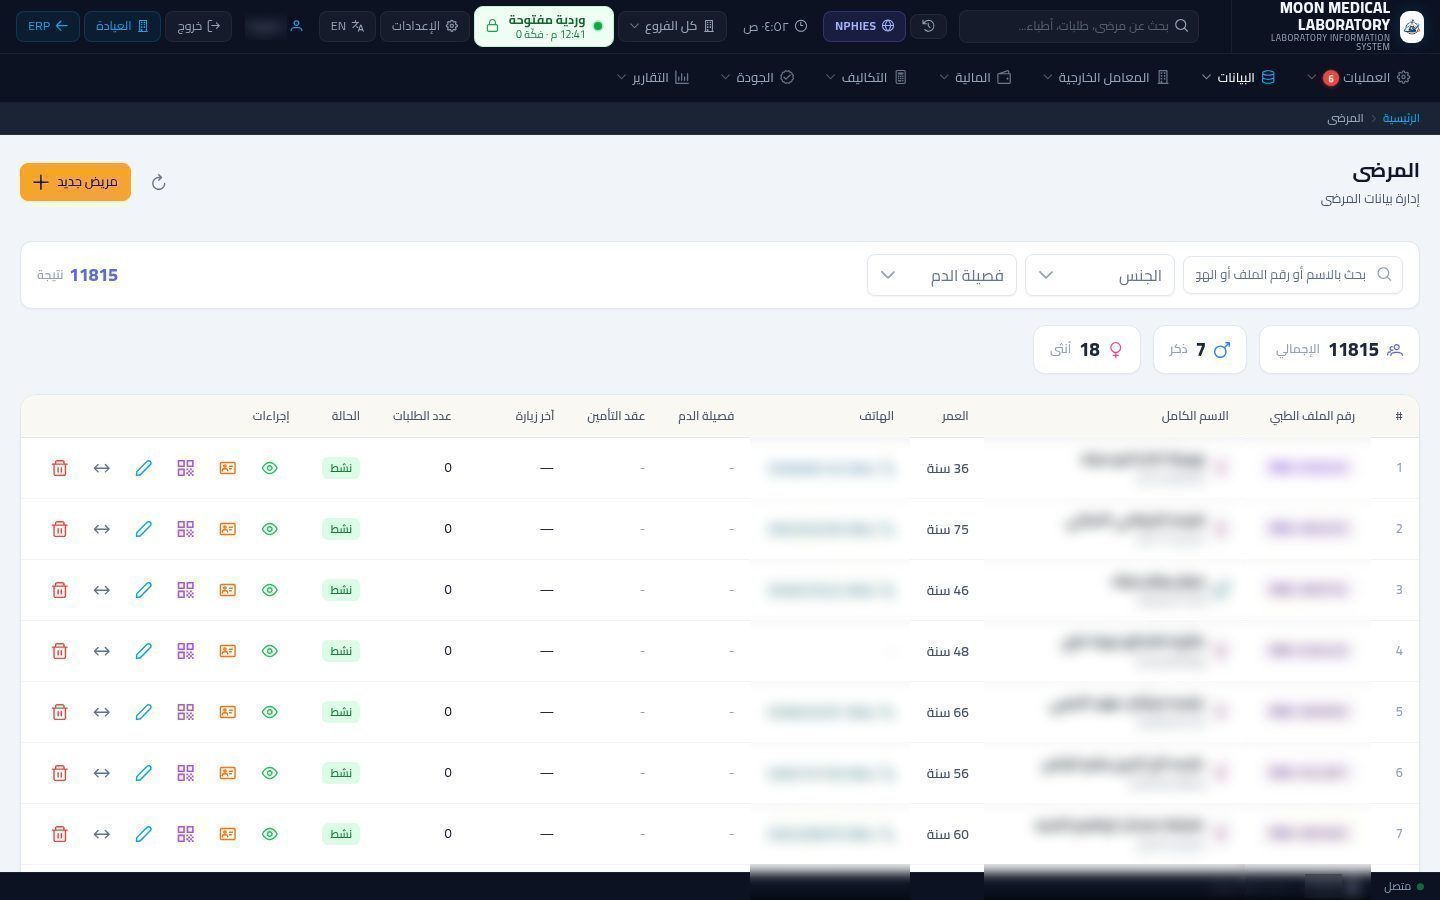
Task: View details of the 75 سنة patient
Action: (270, 529)
